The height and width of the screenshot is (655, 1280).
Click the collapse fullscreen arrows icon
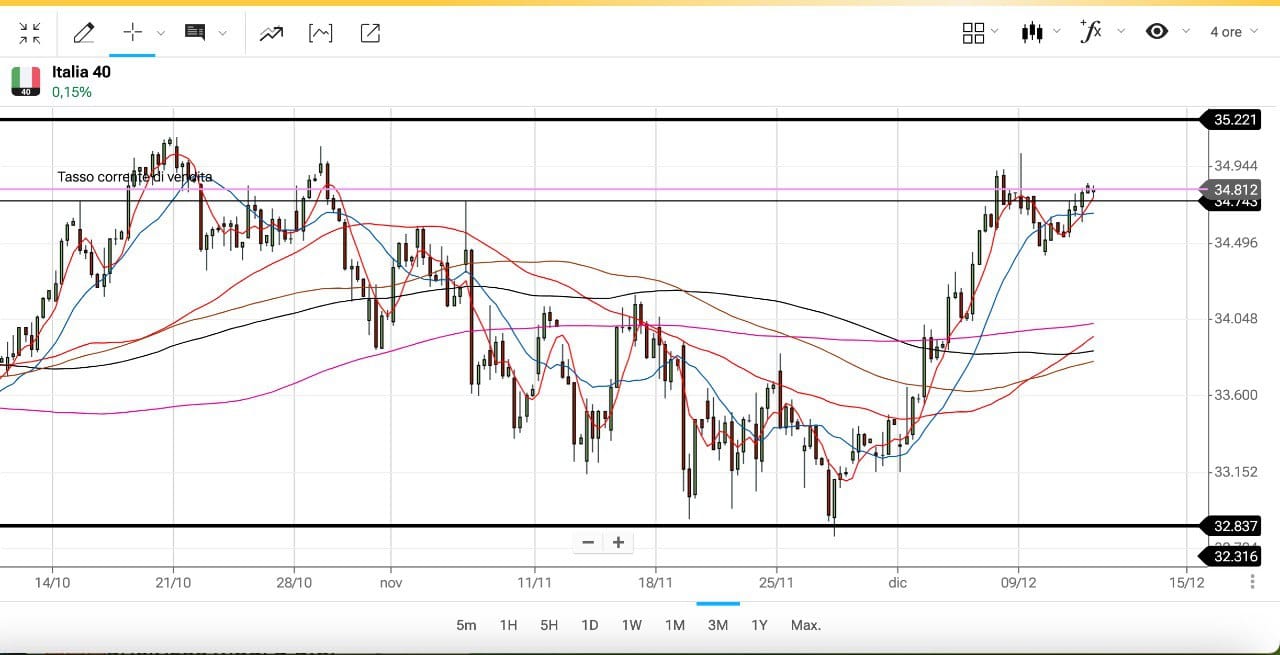tap(30, 33)
